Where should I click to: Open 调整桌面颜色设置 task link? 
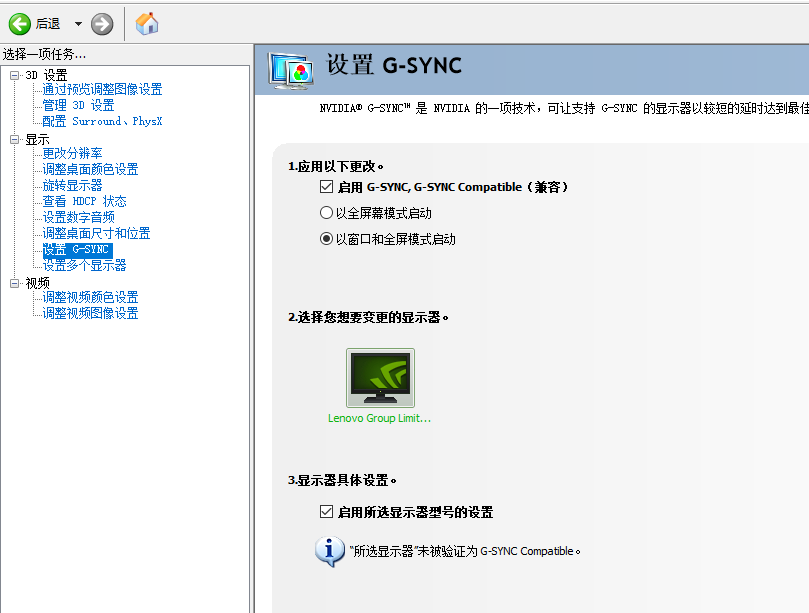point(90,169)
